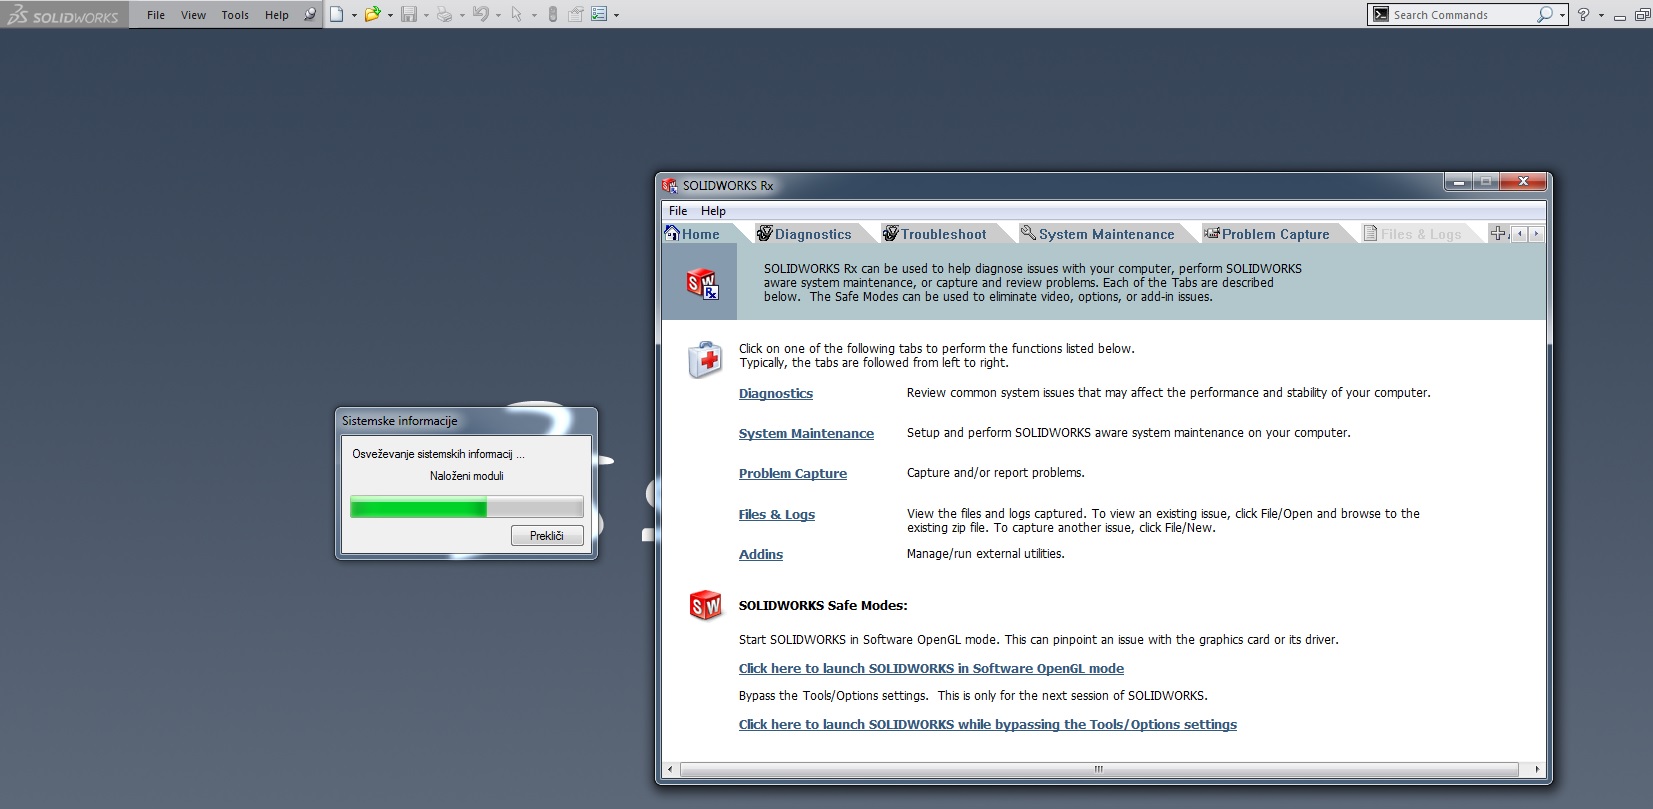Click the File Properties icon in toolbar
This screenshot has height=809, width=1653.
point(576,14)
